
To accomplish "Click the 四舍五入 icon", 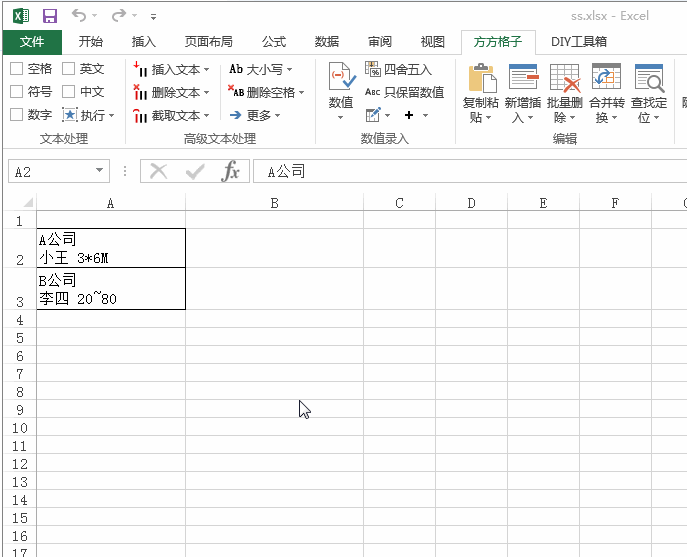I will 373,69.
